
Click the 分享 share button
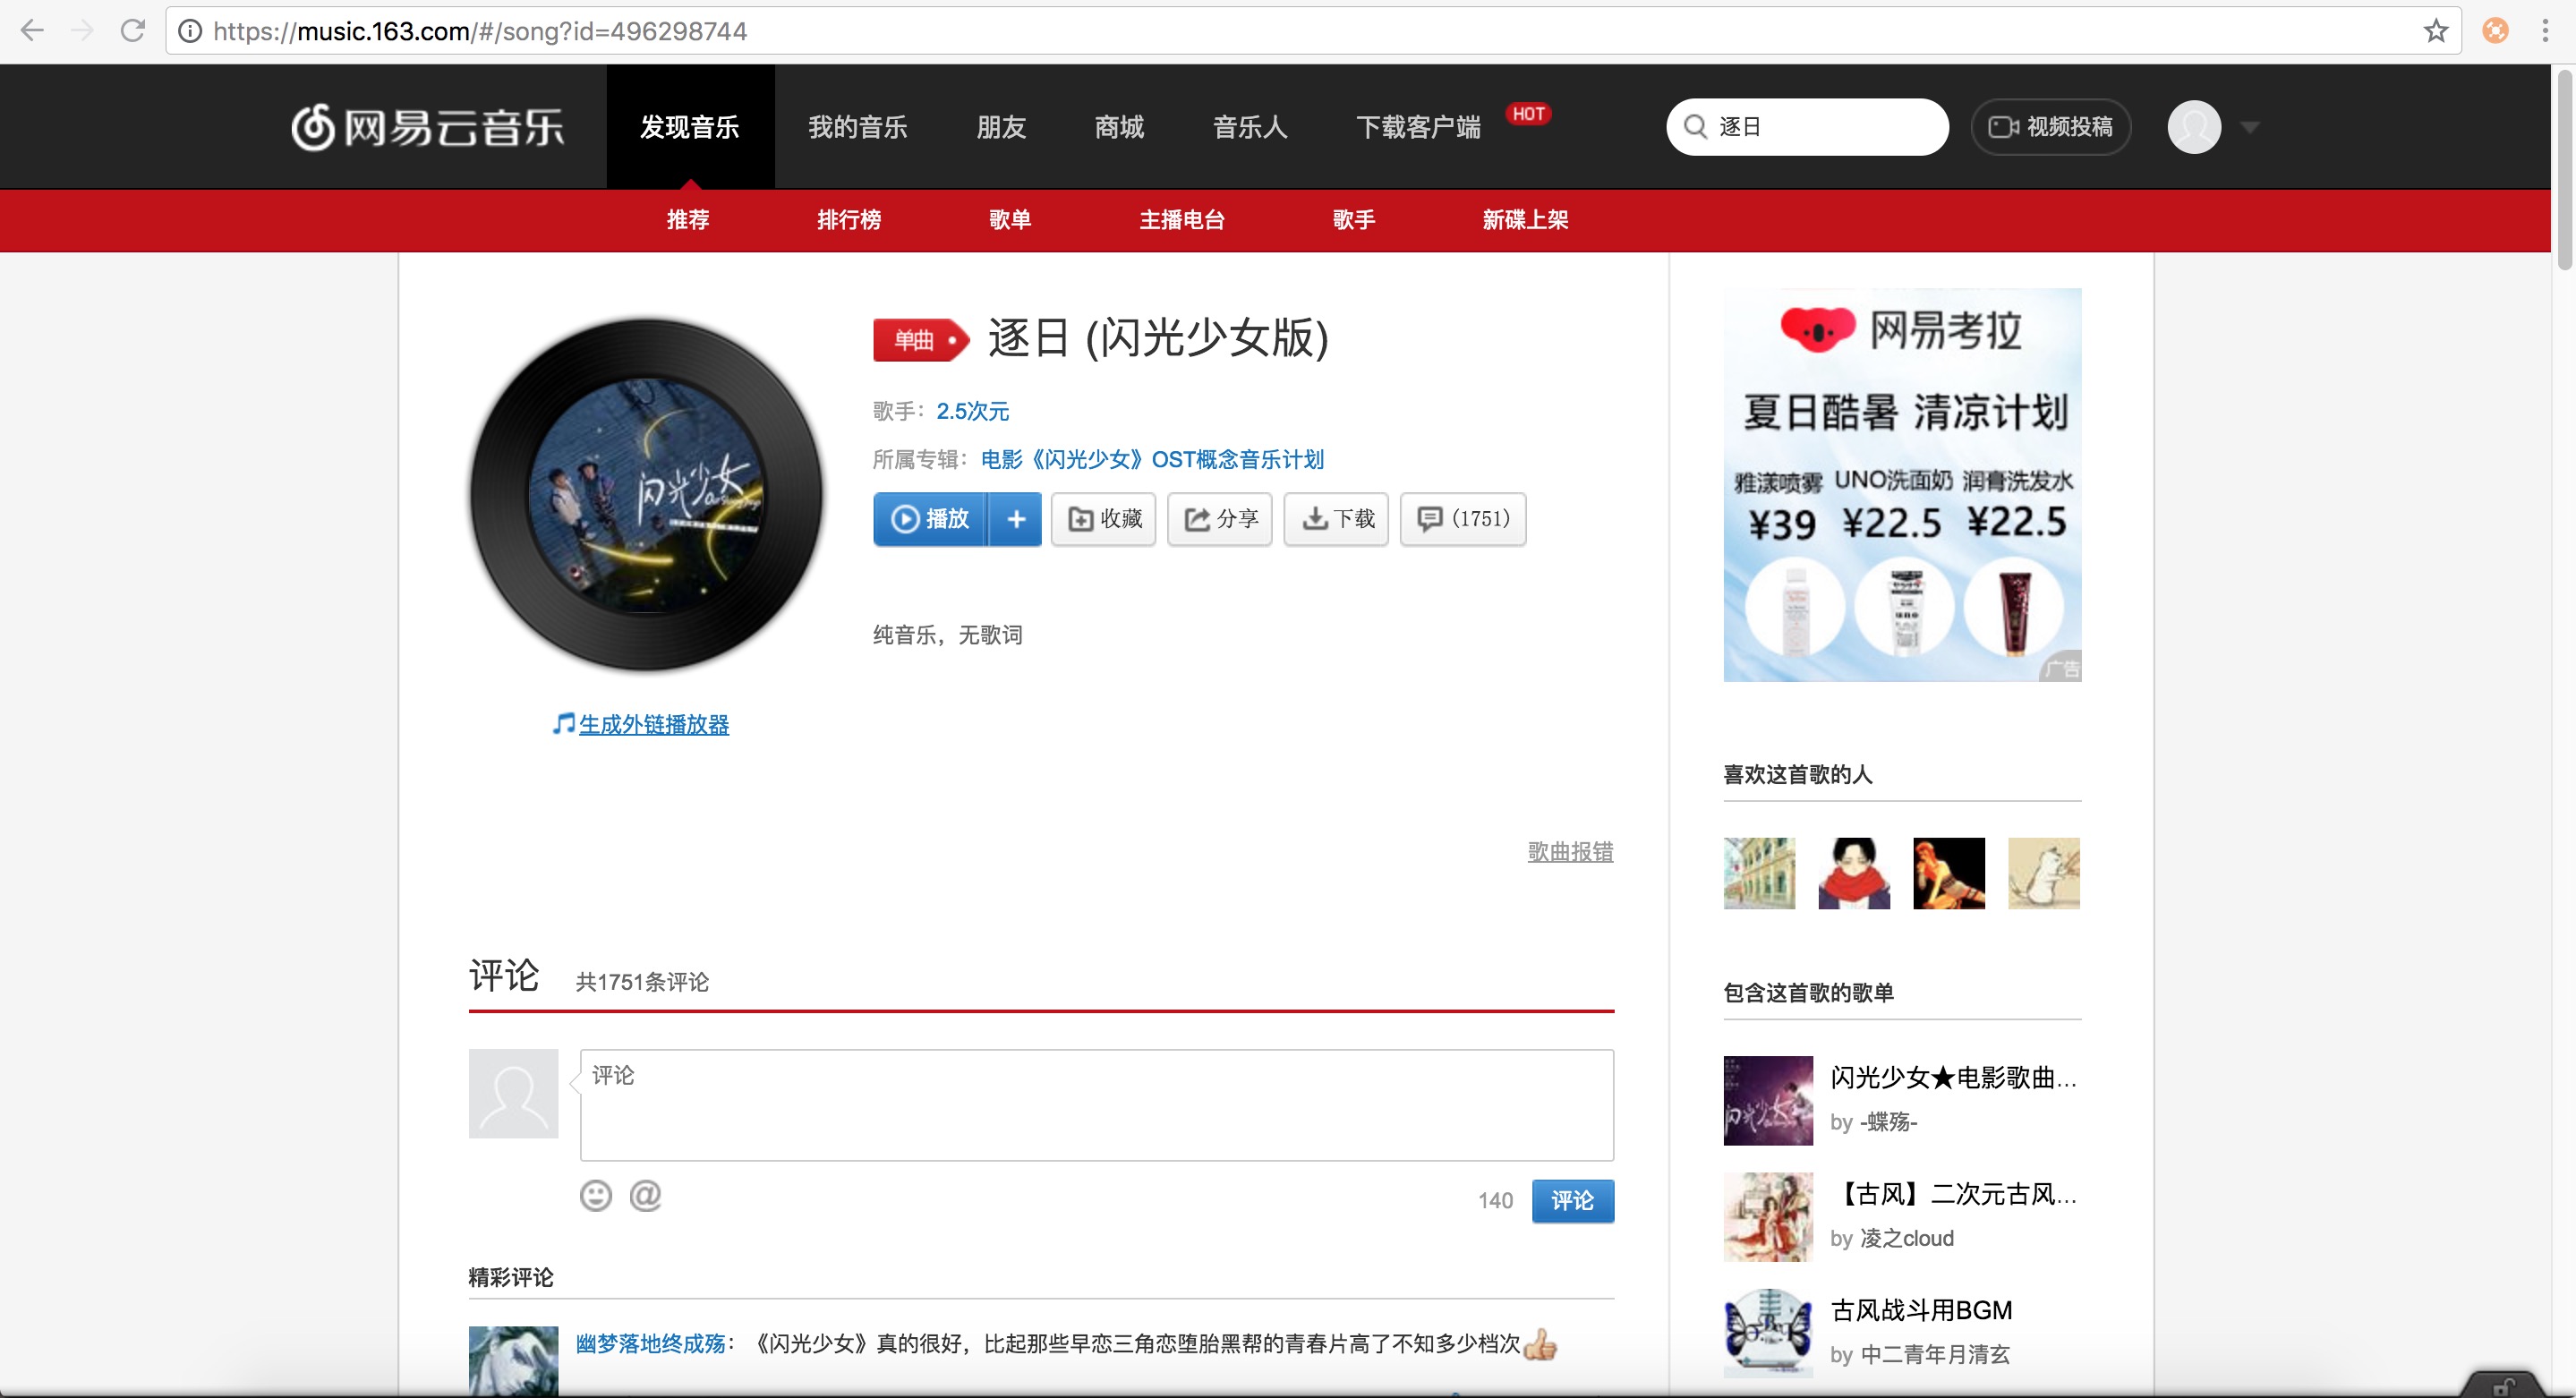1220,519
